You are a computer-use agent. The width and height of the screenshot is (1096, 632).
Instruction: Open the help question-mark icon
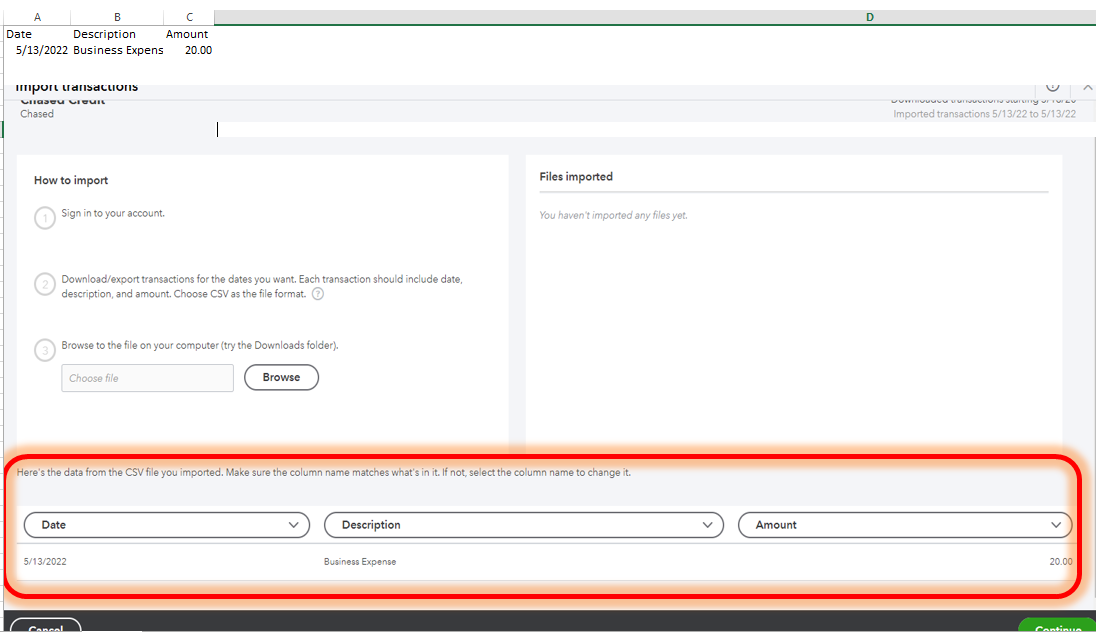click(x=1052, y=86)
